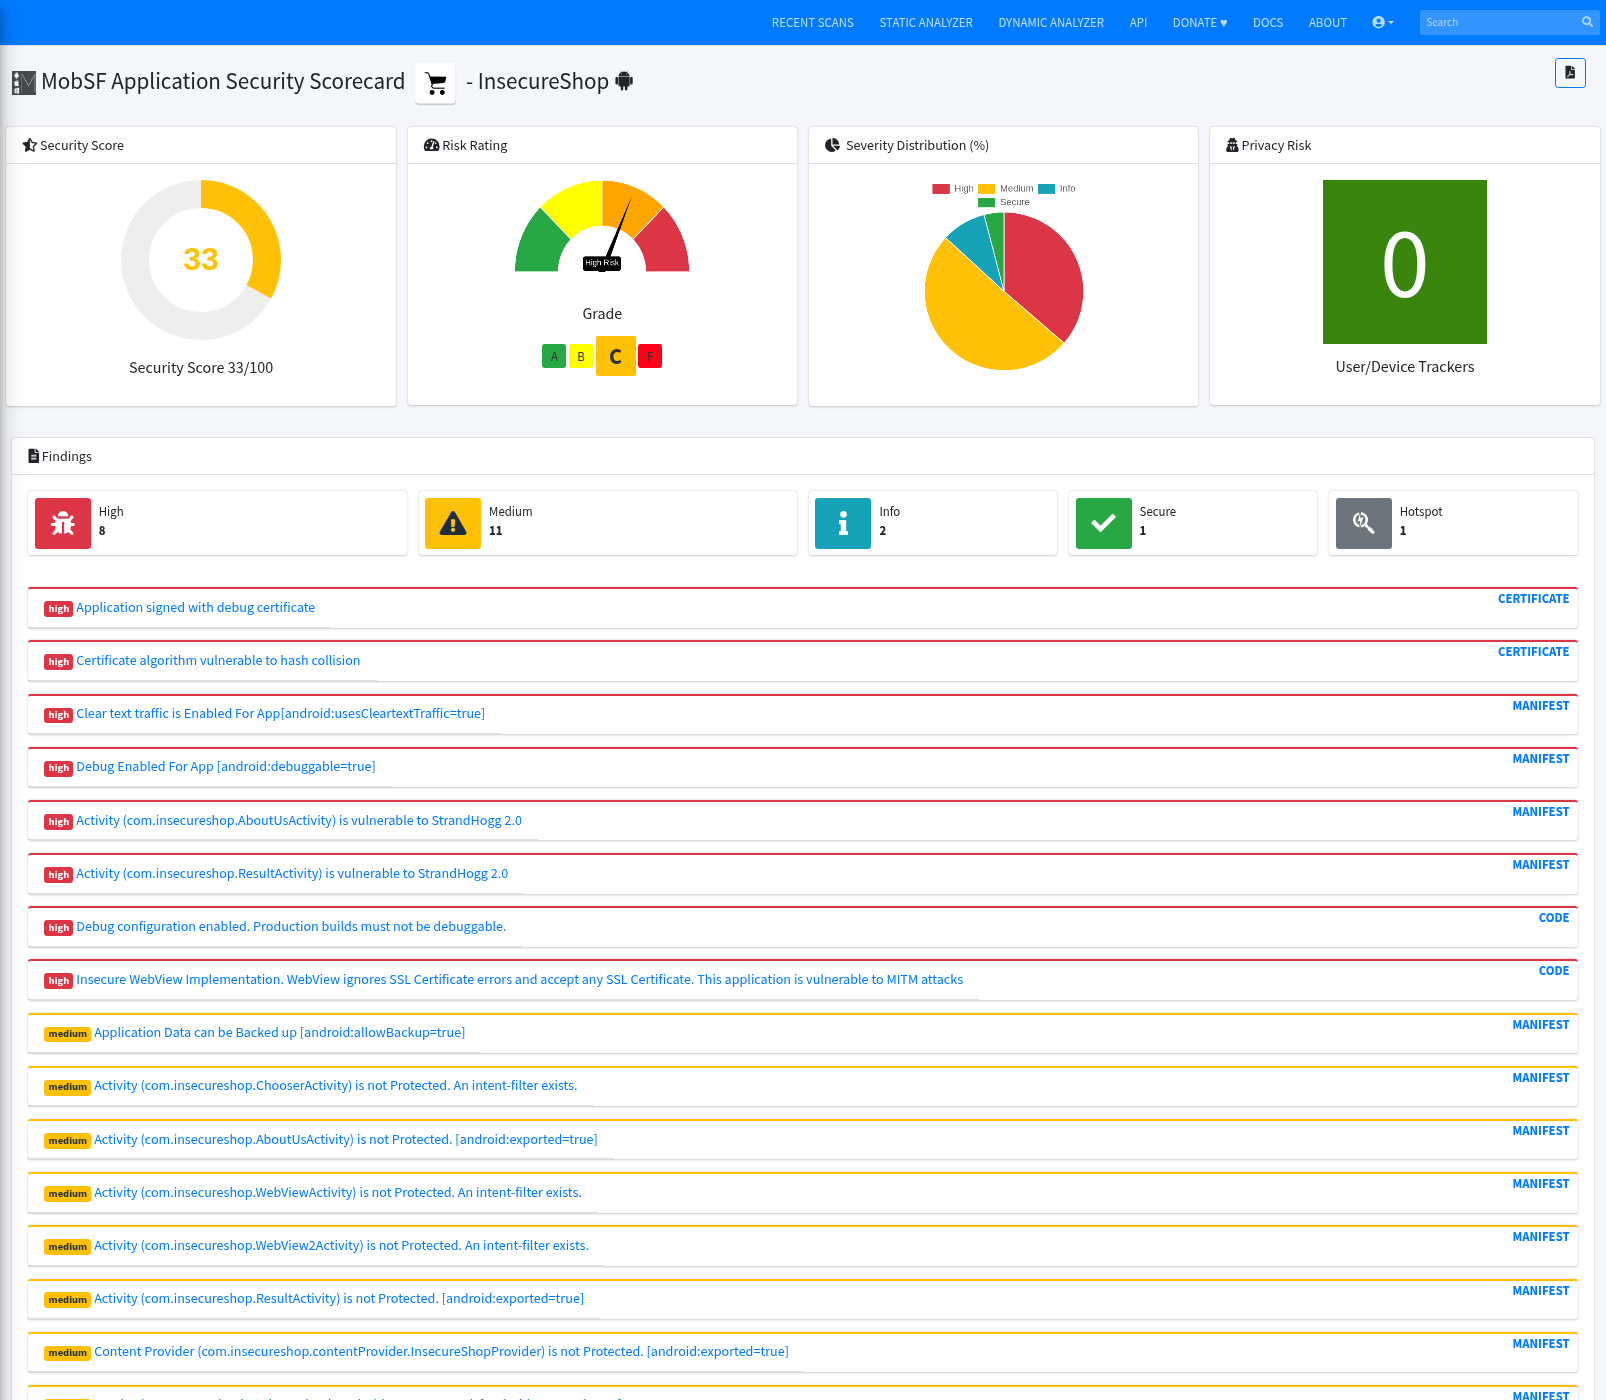1606x1400 pixels.
Task: Toggle Info series in pie legend
Action: pyautogui.click(x=1057, y=188)
